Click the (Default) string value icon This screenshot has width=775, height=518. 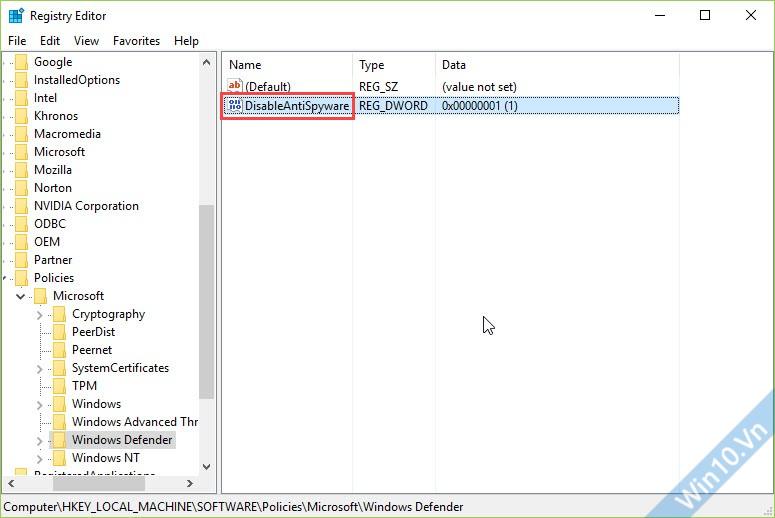235,86
